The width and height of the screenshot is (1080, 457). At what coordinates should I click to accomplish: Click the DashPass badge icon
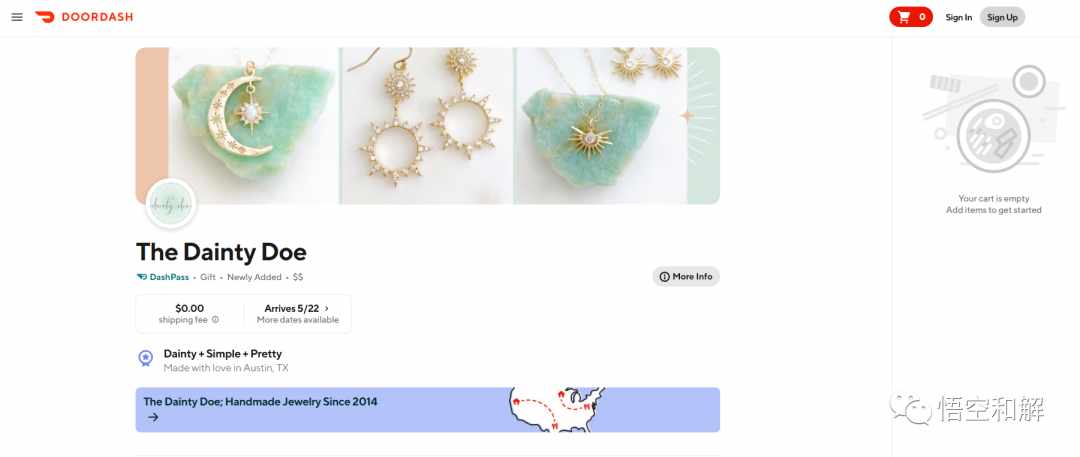click(x=142, y=277)
